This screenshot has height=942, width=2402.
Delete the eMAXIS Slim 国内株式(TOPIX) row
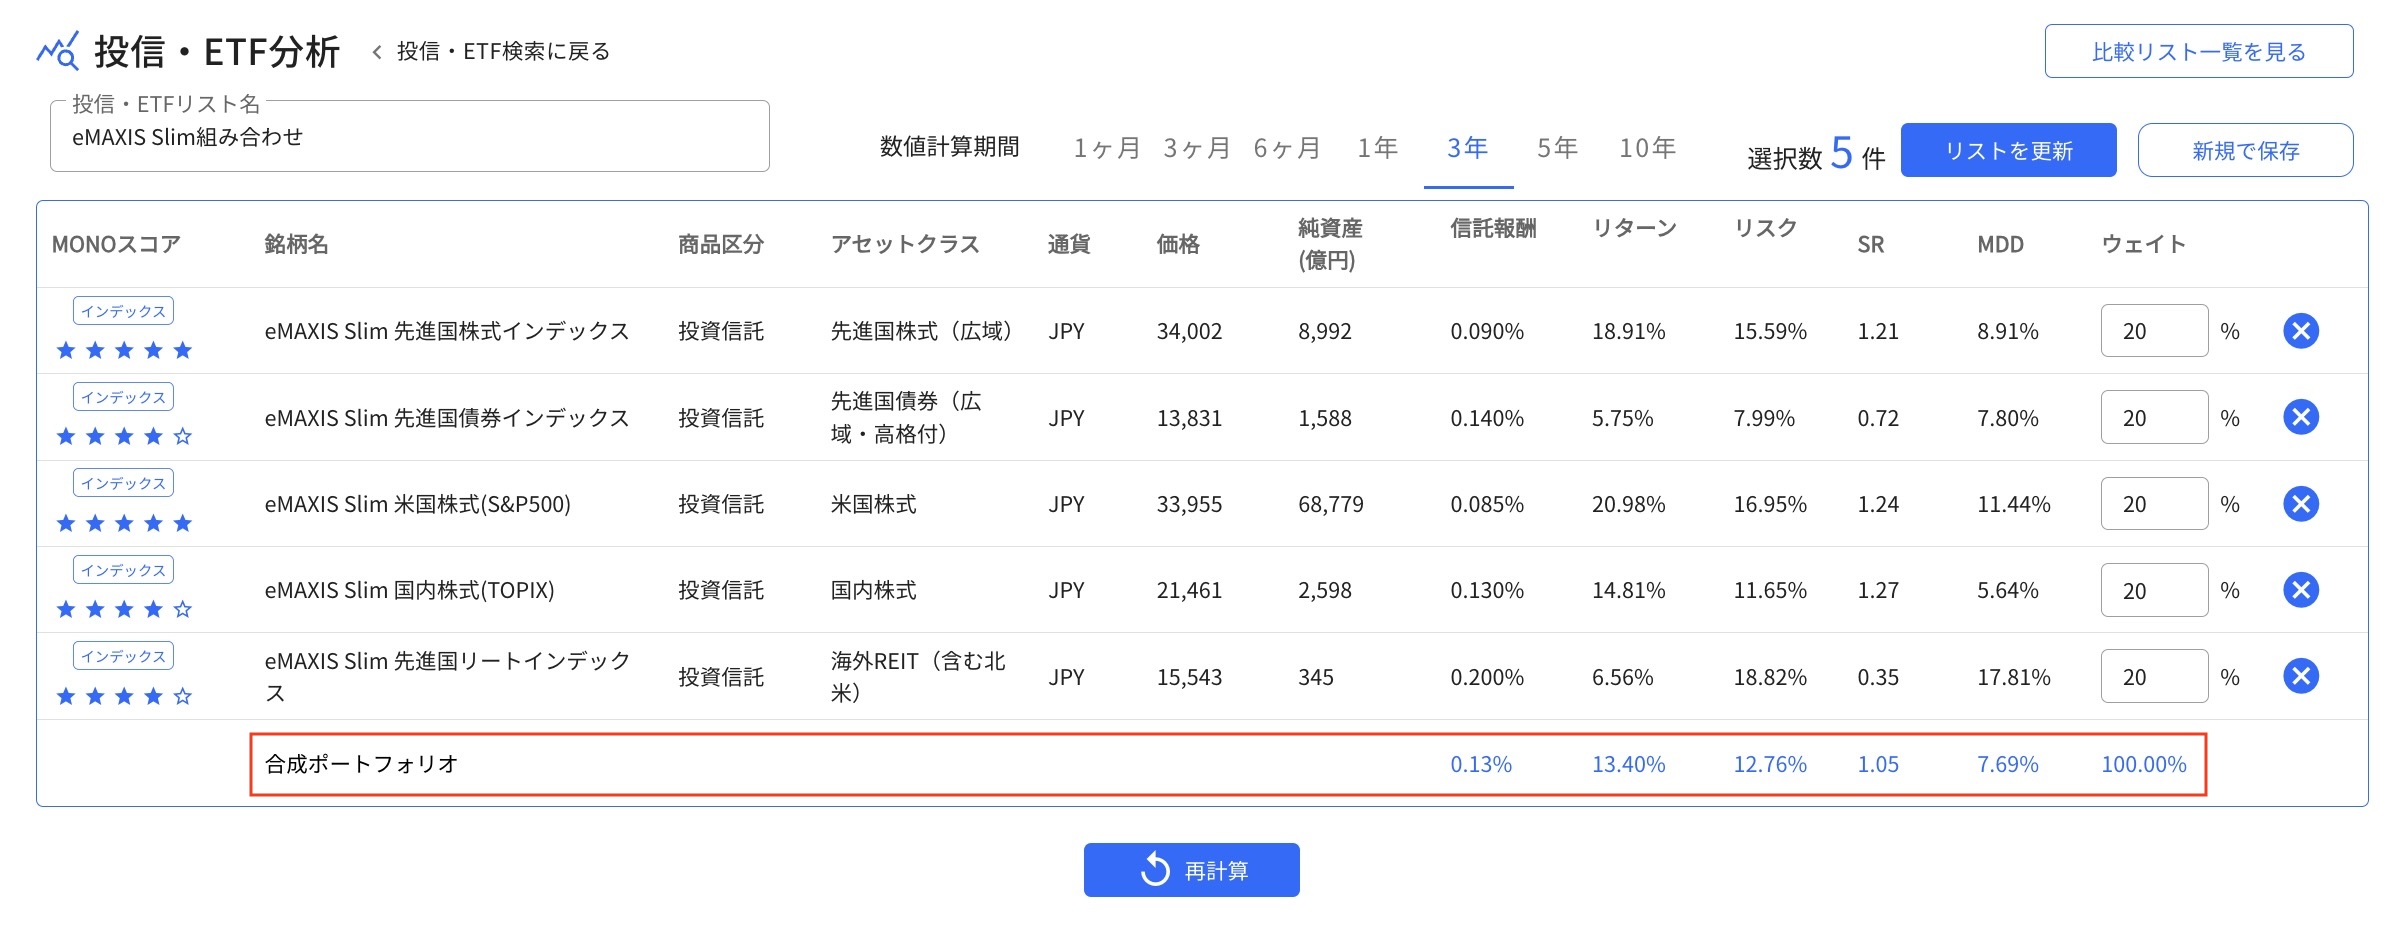tap(2301, 590)
